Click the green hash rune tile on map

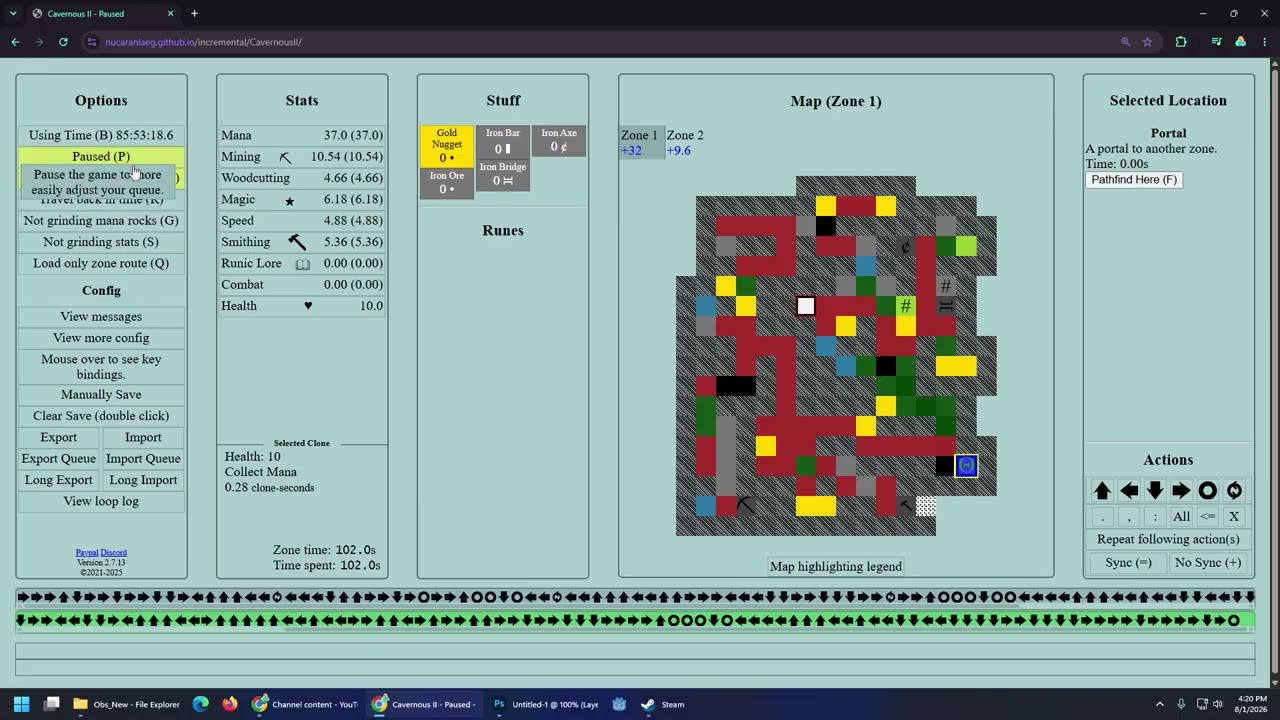pyautogui.click(x=906, y=306)
